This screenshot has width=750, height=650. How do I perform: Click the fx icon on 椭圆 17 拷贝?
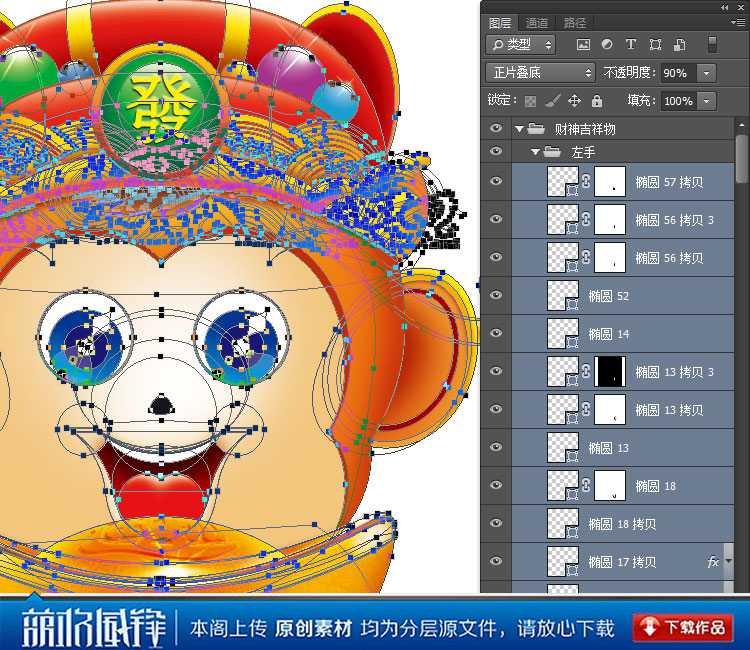[x=713, y=562]
